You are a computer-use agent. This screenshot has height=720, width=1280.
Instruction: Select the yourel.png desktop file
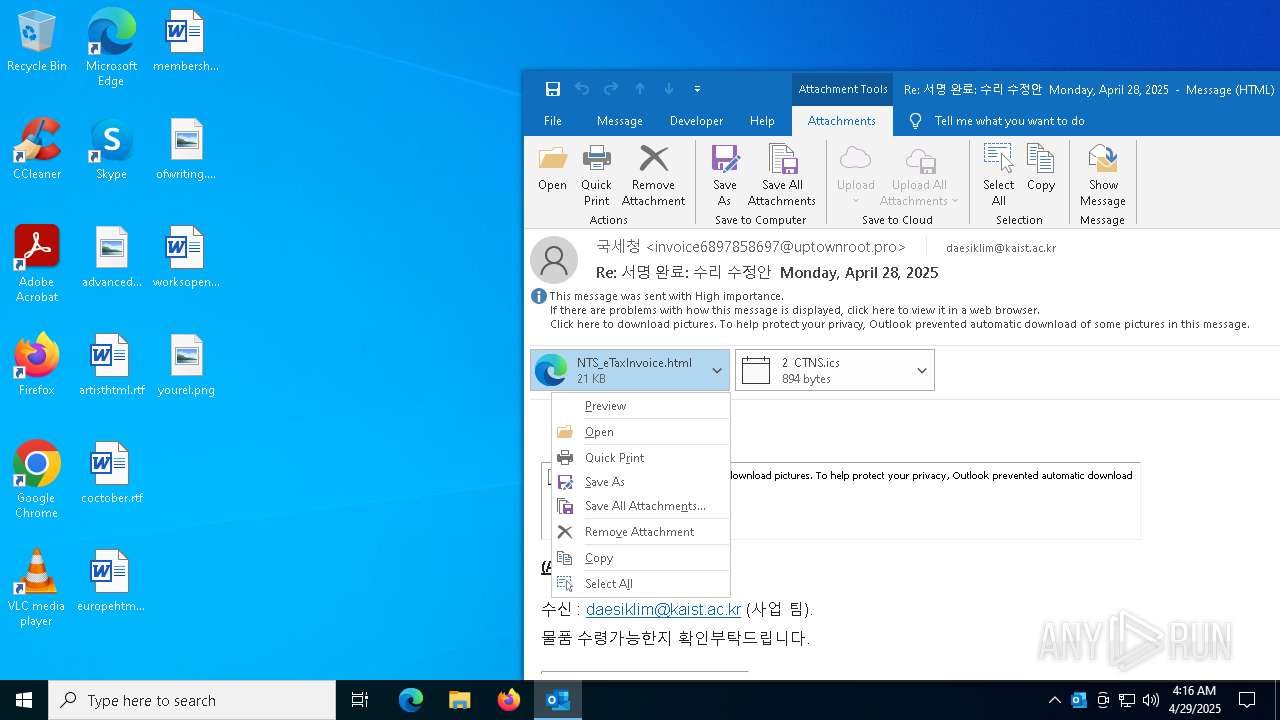click(x=186, y=365)
